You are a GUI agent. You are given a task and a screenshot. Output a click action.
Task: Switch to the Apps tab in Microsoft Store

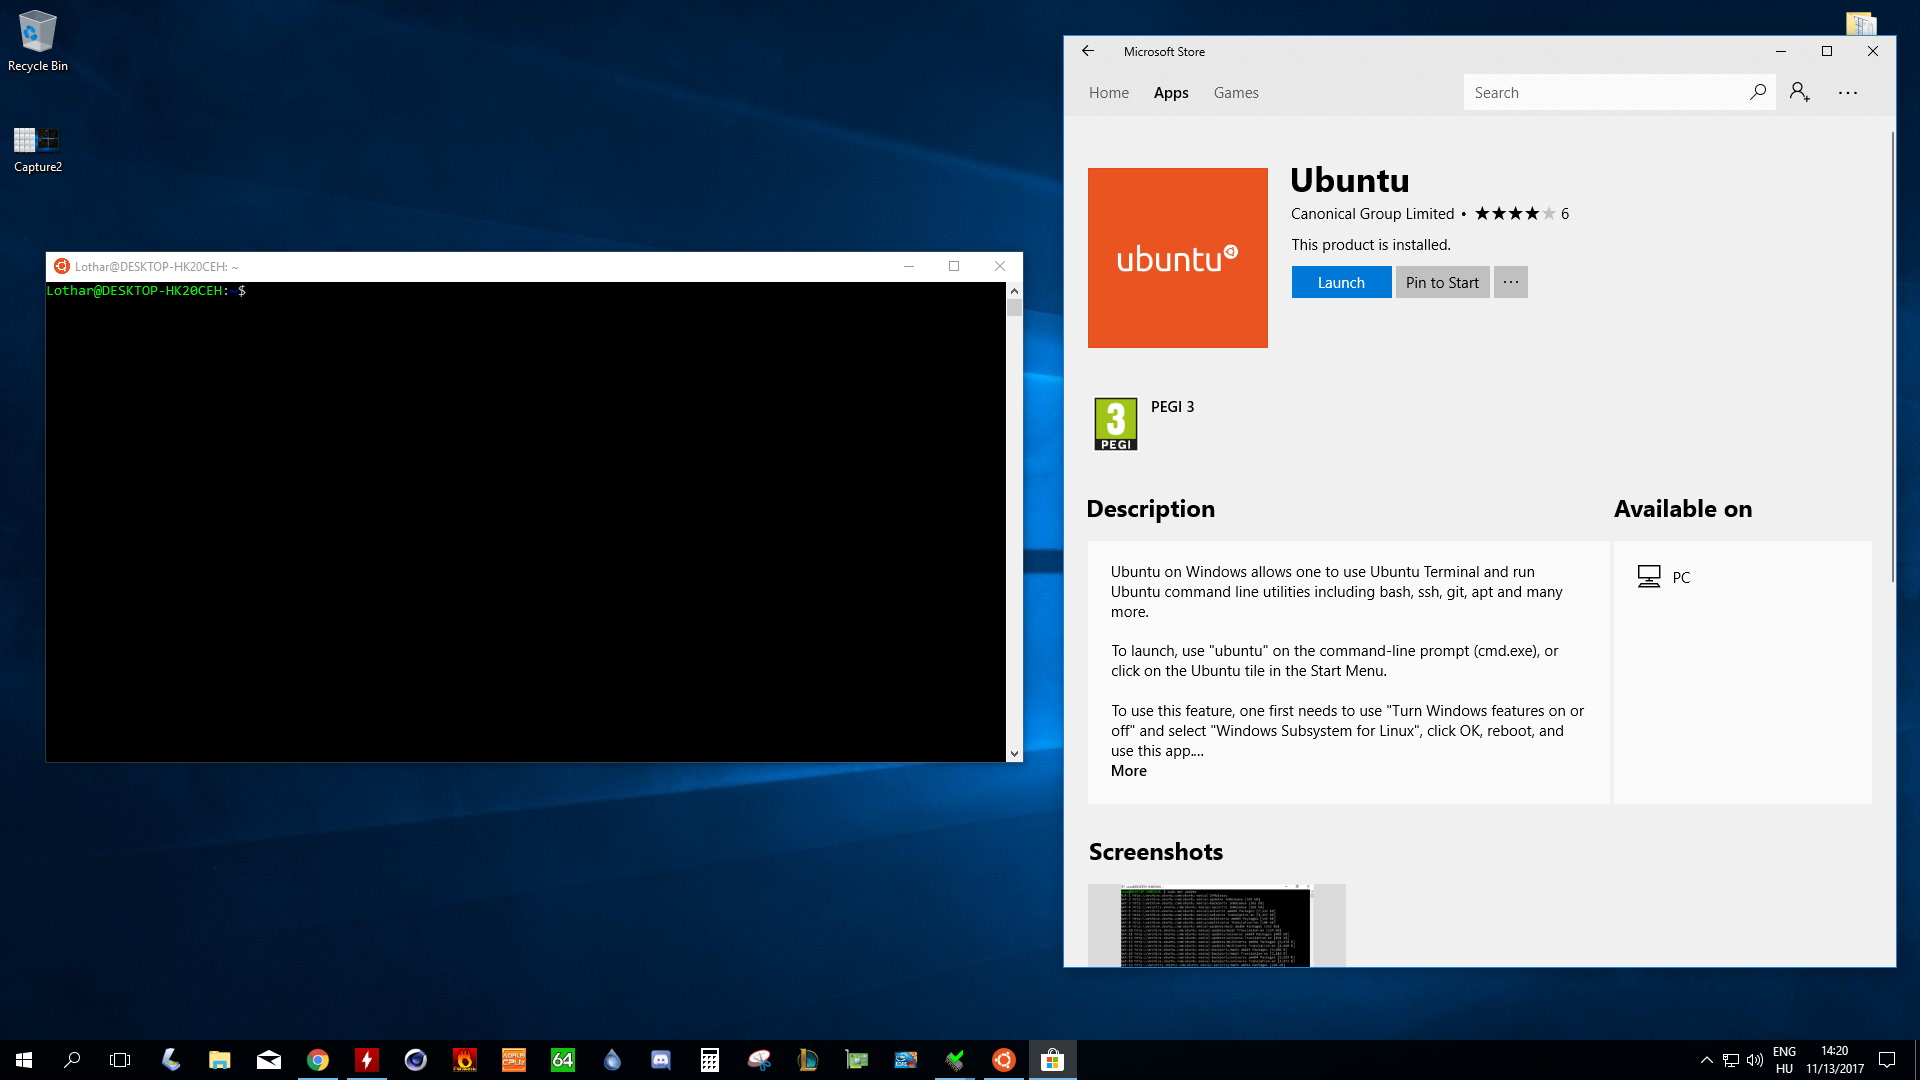[1171, 93]
